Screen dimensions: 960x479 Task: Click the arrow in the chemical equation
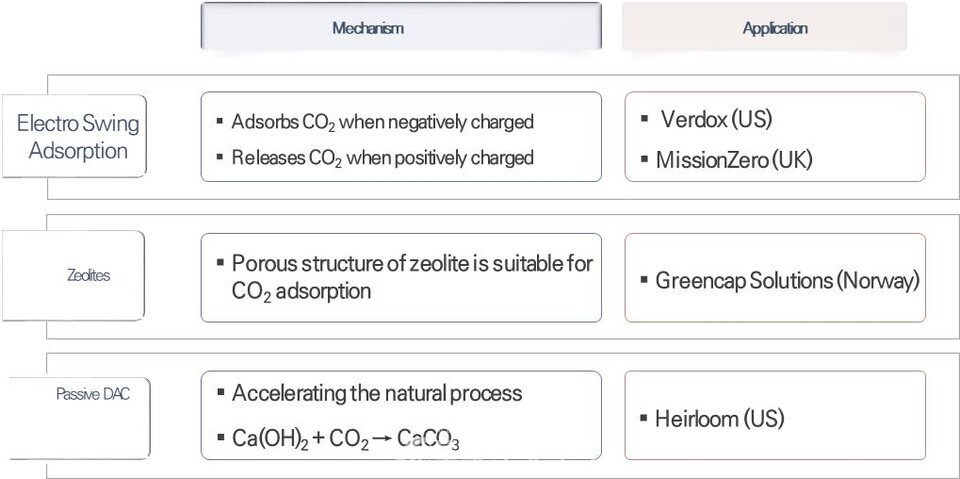pyautogui.click(x=380, y=437)
